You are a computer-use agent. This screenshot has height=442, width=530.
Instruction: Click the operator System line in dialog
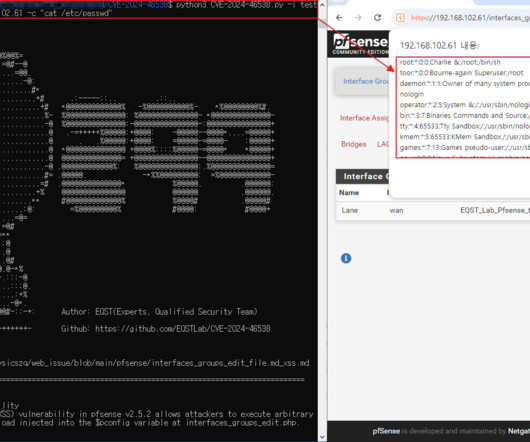point(464,105)
